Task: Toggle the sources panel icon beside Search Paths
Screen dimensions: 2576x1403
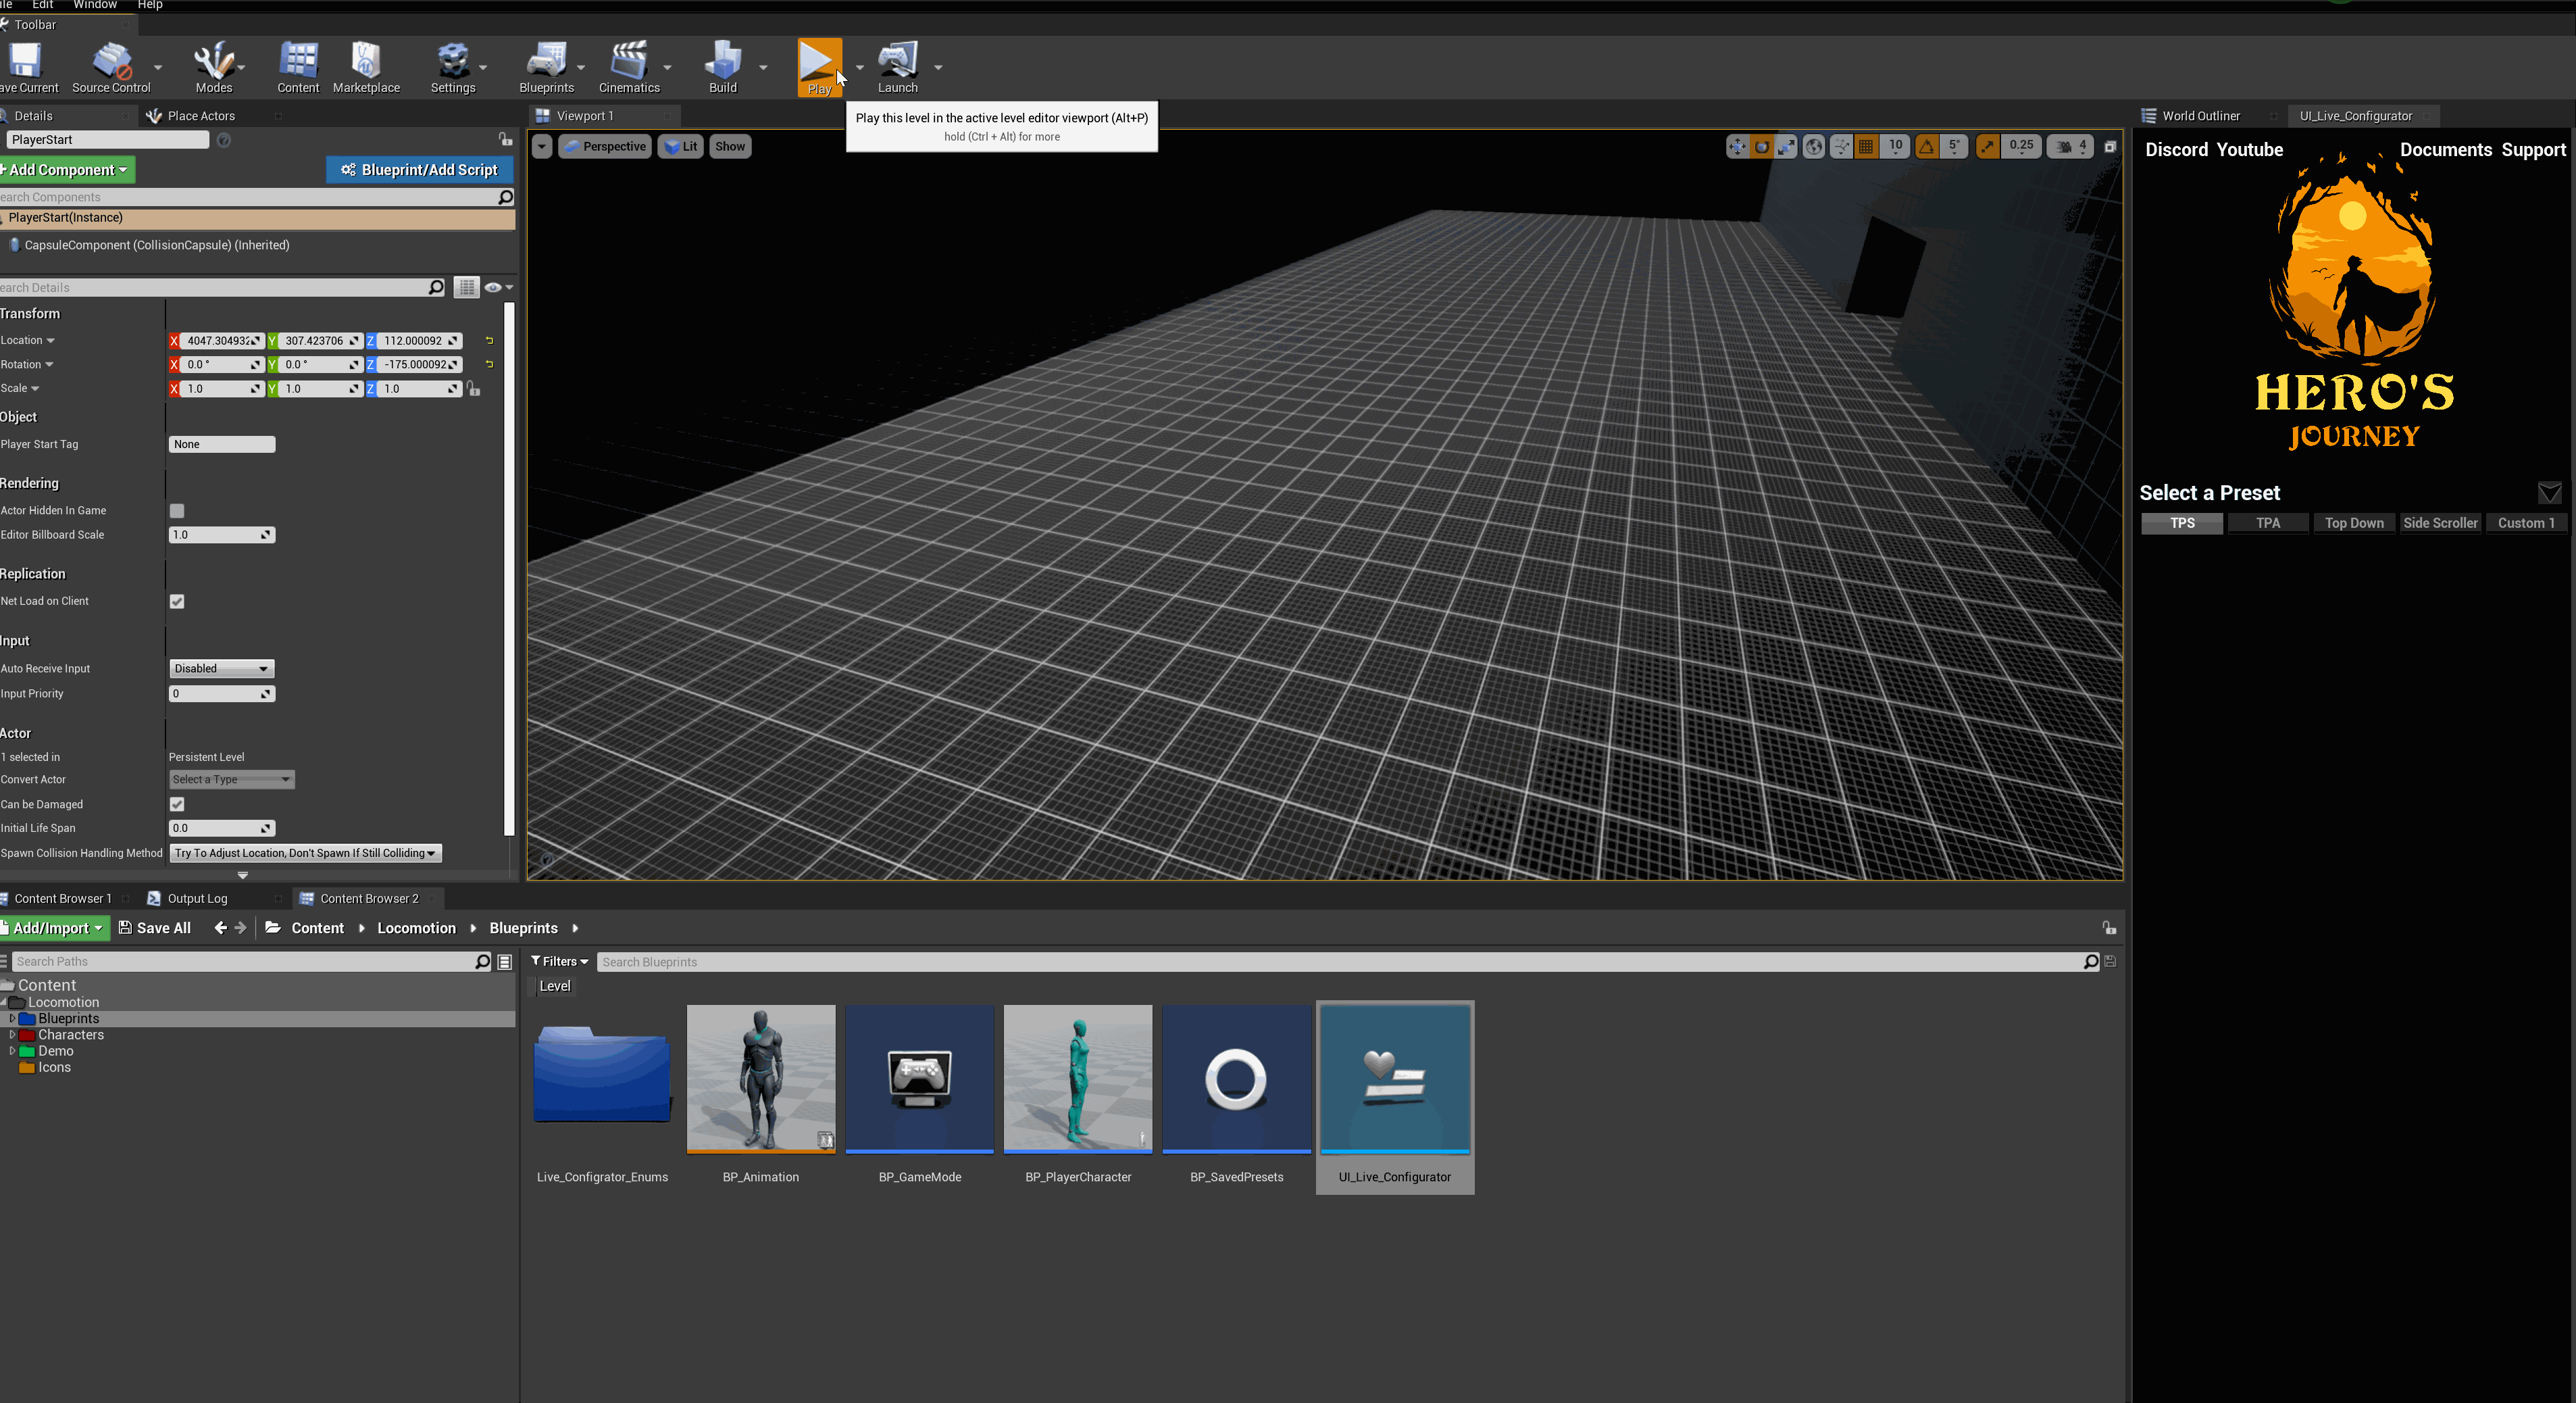Action: (x=505, y=962)
